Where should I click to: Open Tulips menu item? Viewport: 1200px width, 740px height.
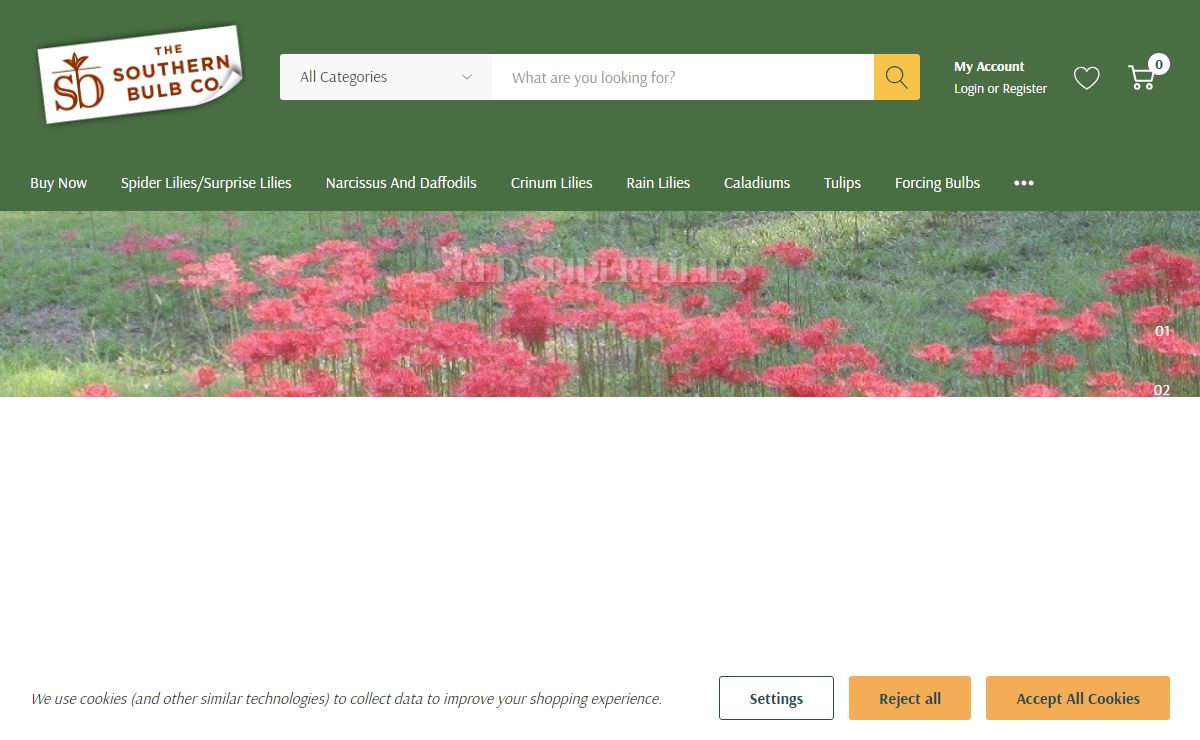(842, 183)
